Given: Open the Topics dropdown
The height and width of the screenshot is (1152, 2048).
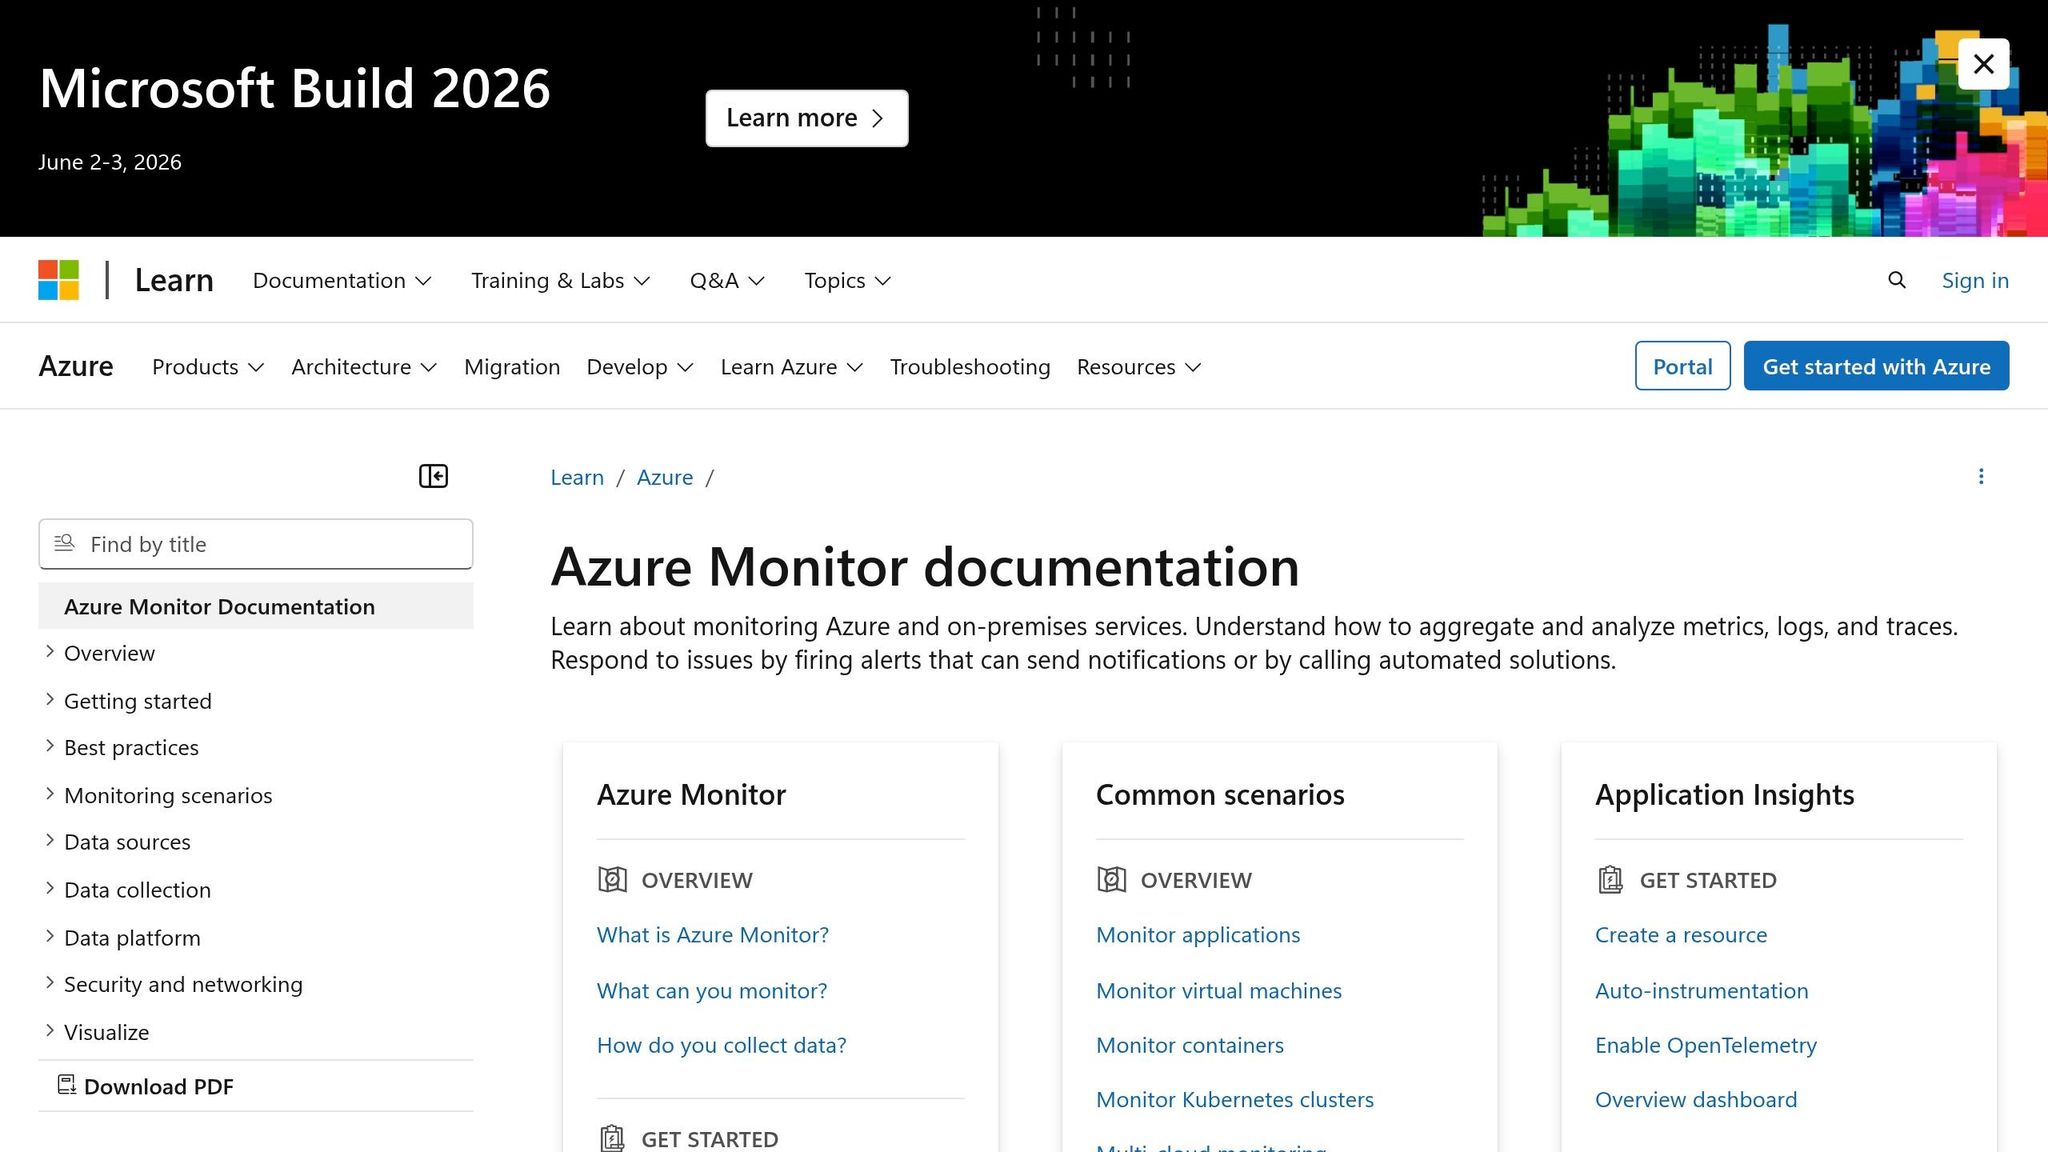Looking at the screenshot, I should tap(845, 281).
